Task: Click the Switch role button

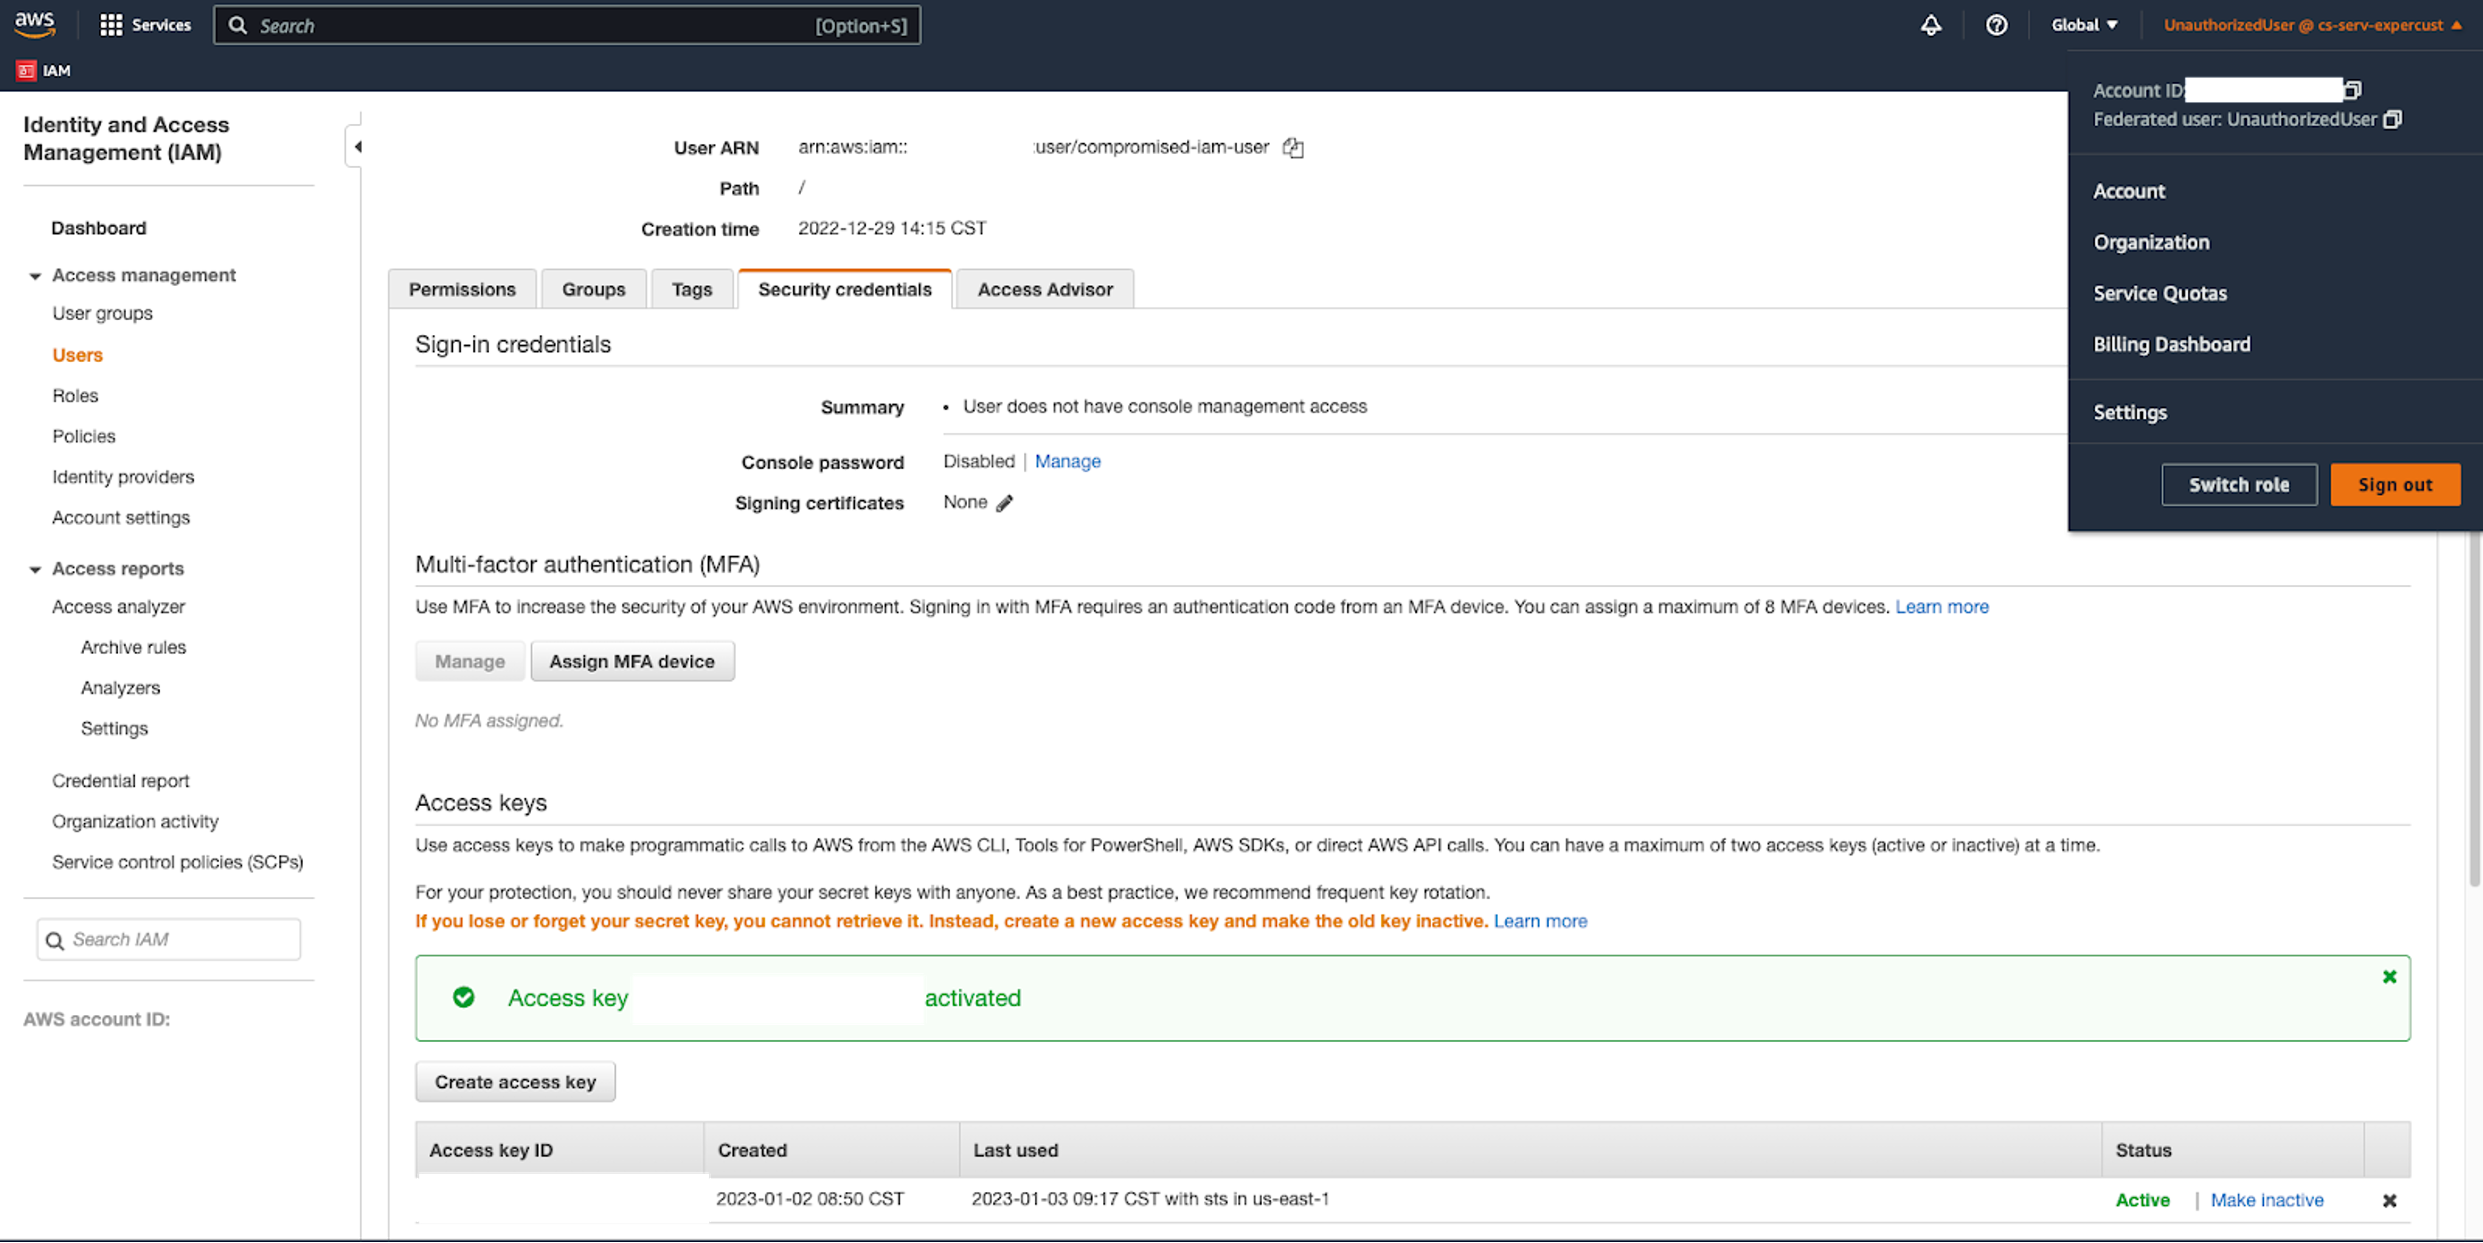Action: click(x=2238, y=484)
